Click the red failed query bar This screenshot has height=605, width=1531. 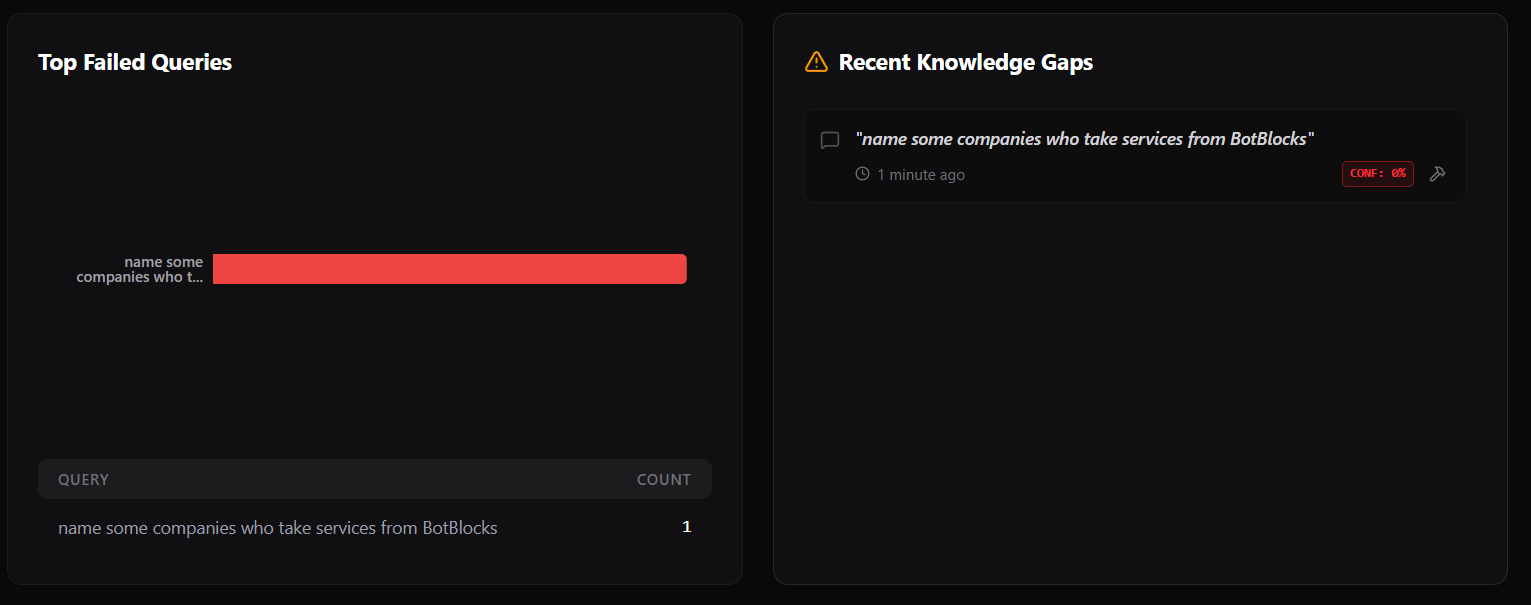[449, 269]
